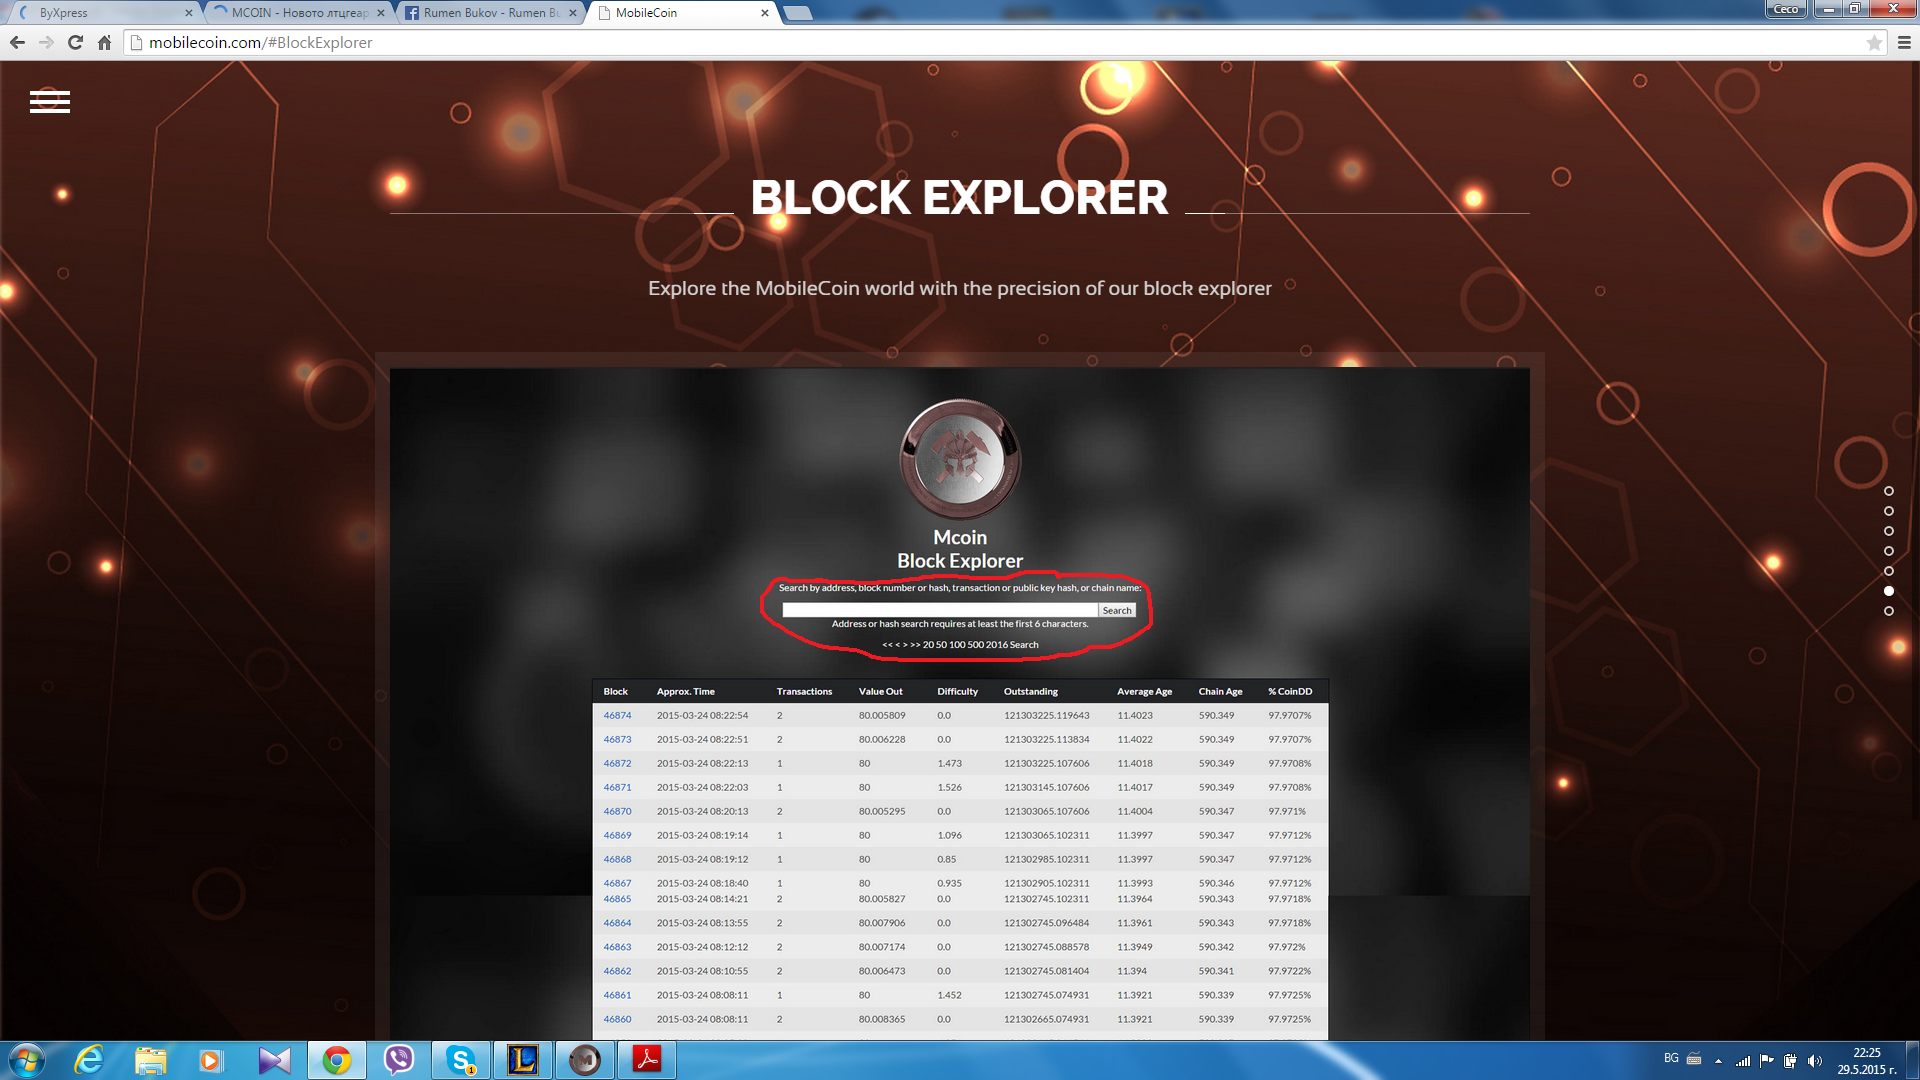Open the Chrome menu button
This screenshot has height=1080, width=1920.
pyautogui.click(x=1904, y=42)
